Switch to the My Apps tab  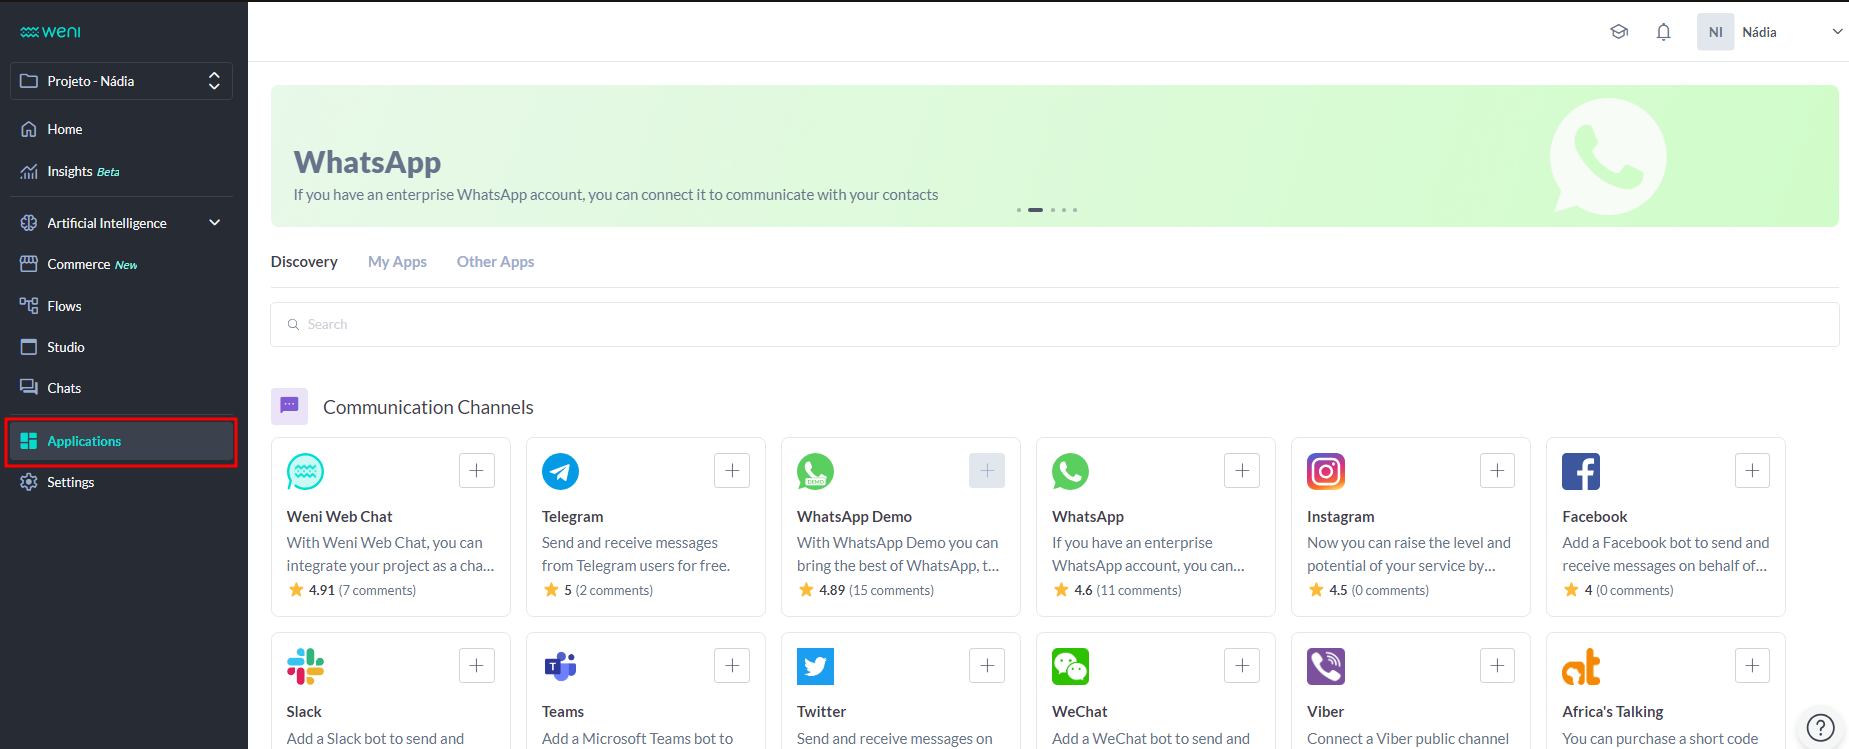pyautogui.click(x=397, y=262)
